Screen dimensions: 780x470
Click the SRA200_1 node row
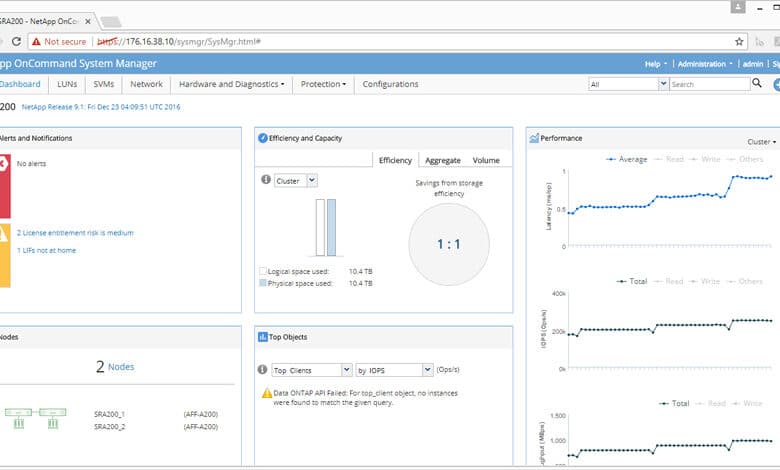[156, 414]
